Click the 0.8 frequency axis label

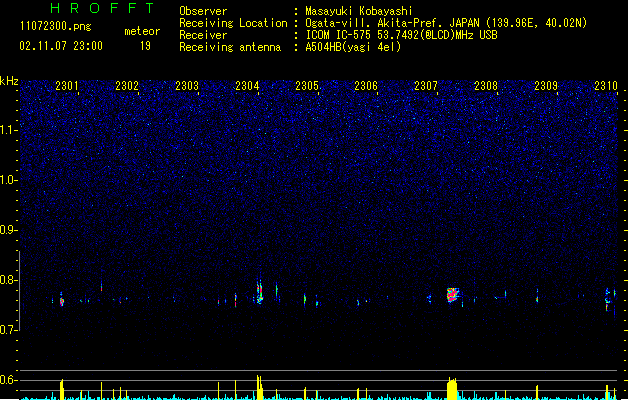point(8,280)
